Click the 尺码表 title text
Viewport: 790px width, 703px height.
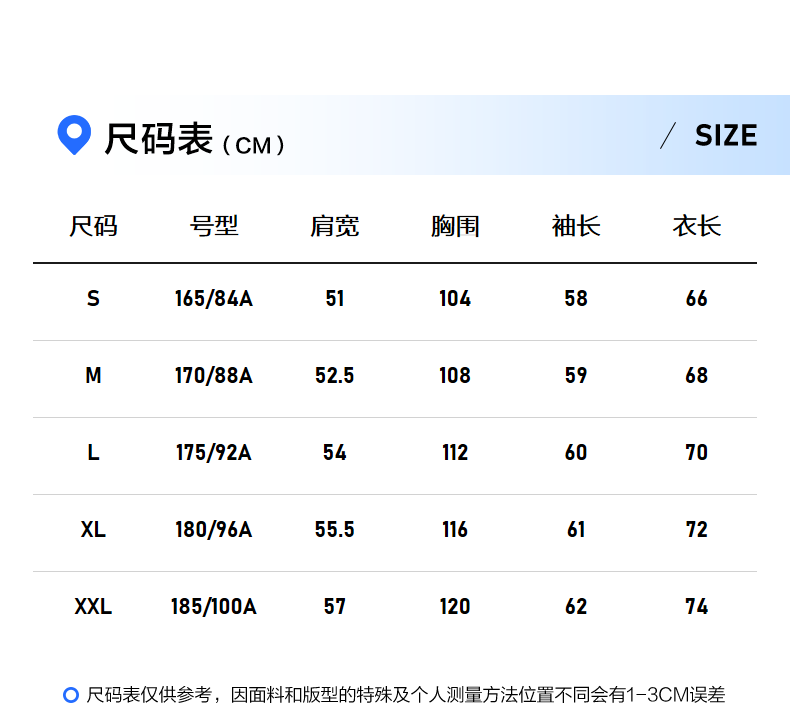coord(158,139)
